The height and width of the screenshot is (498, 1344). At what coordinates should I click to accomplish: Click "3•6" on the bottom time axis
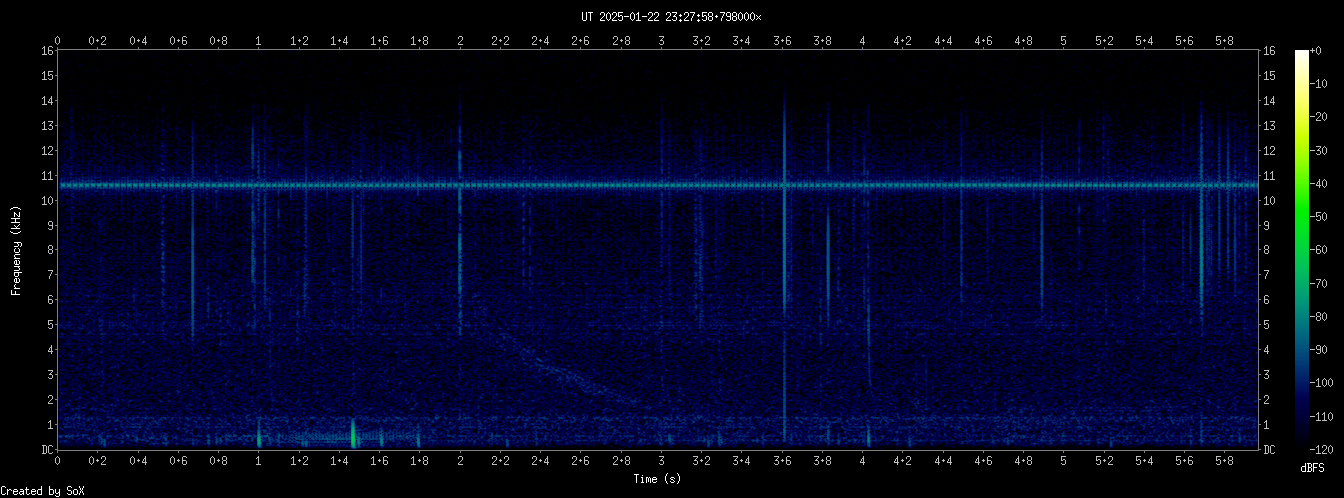782,461
